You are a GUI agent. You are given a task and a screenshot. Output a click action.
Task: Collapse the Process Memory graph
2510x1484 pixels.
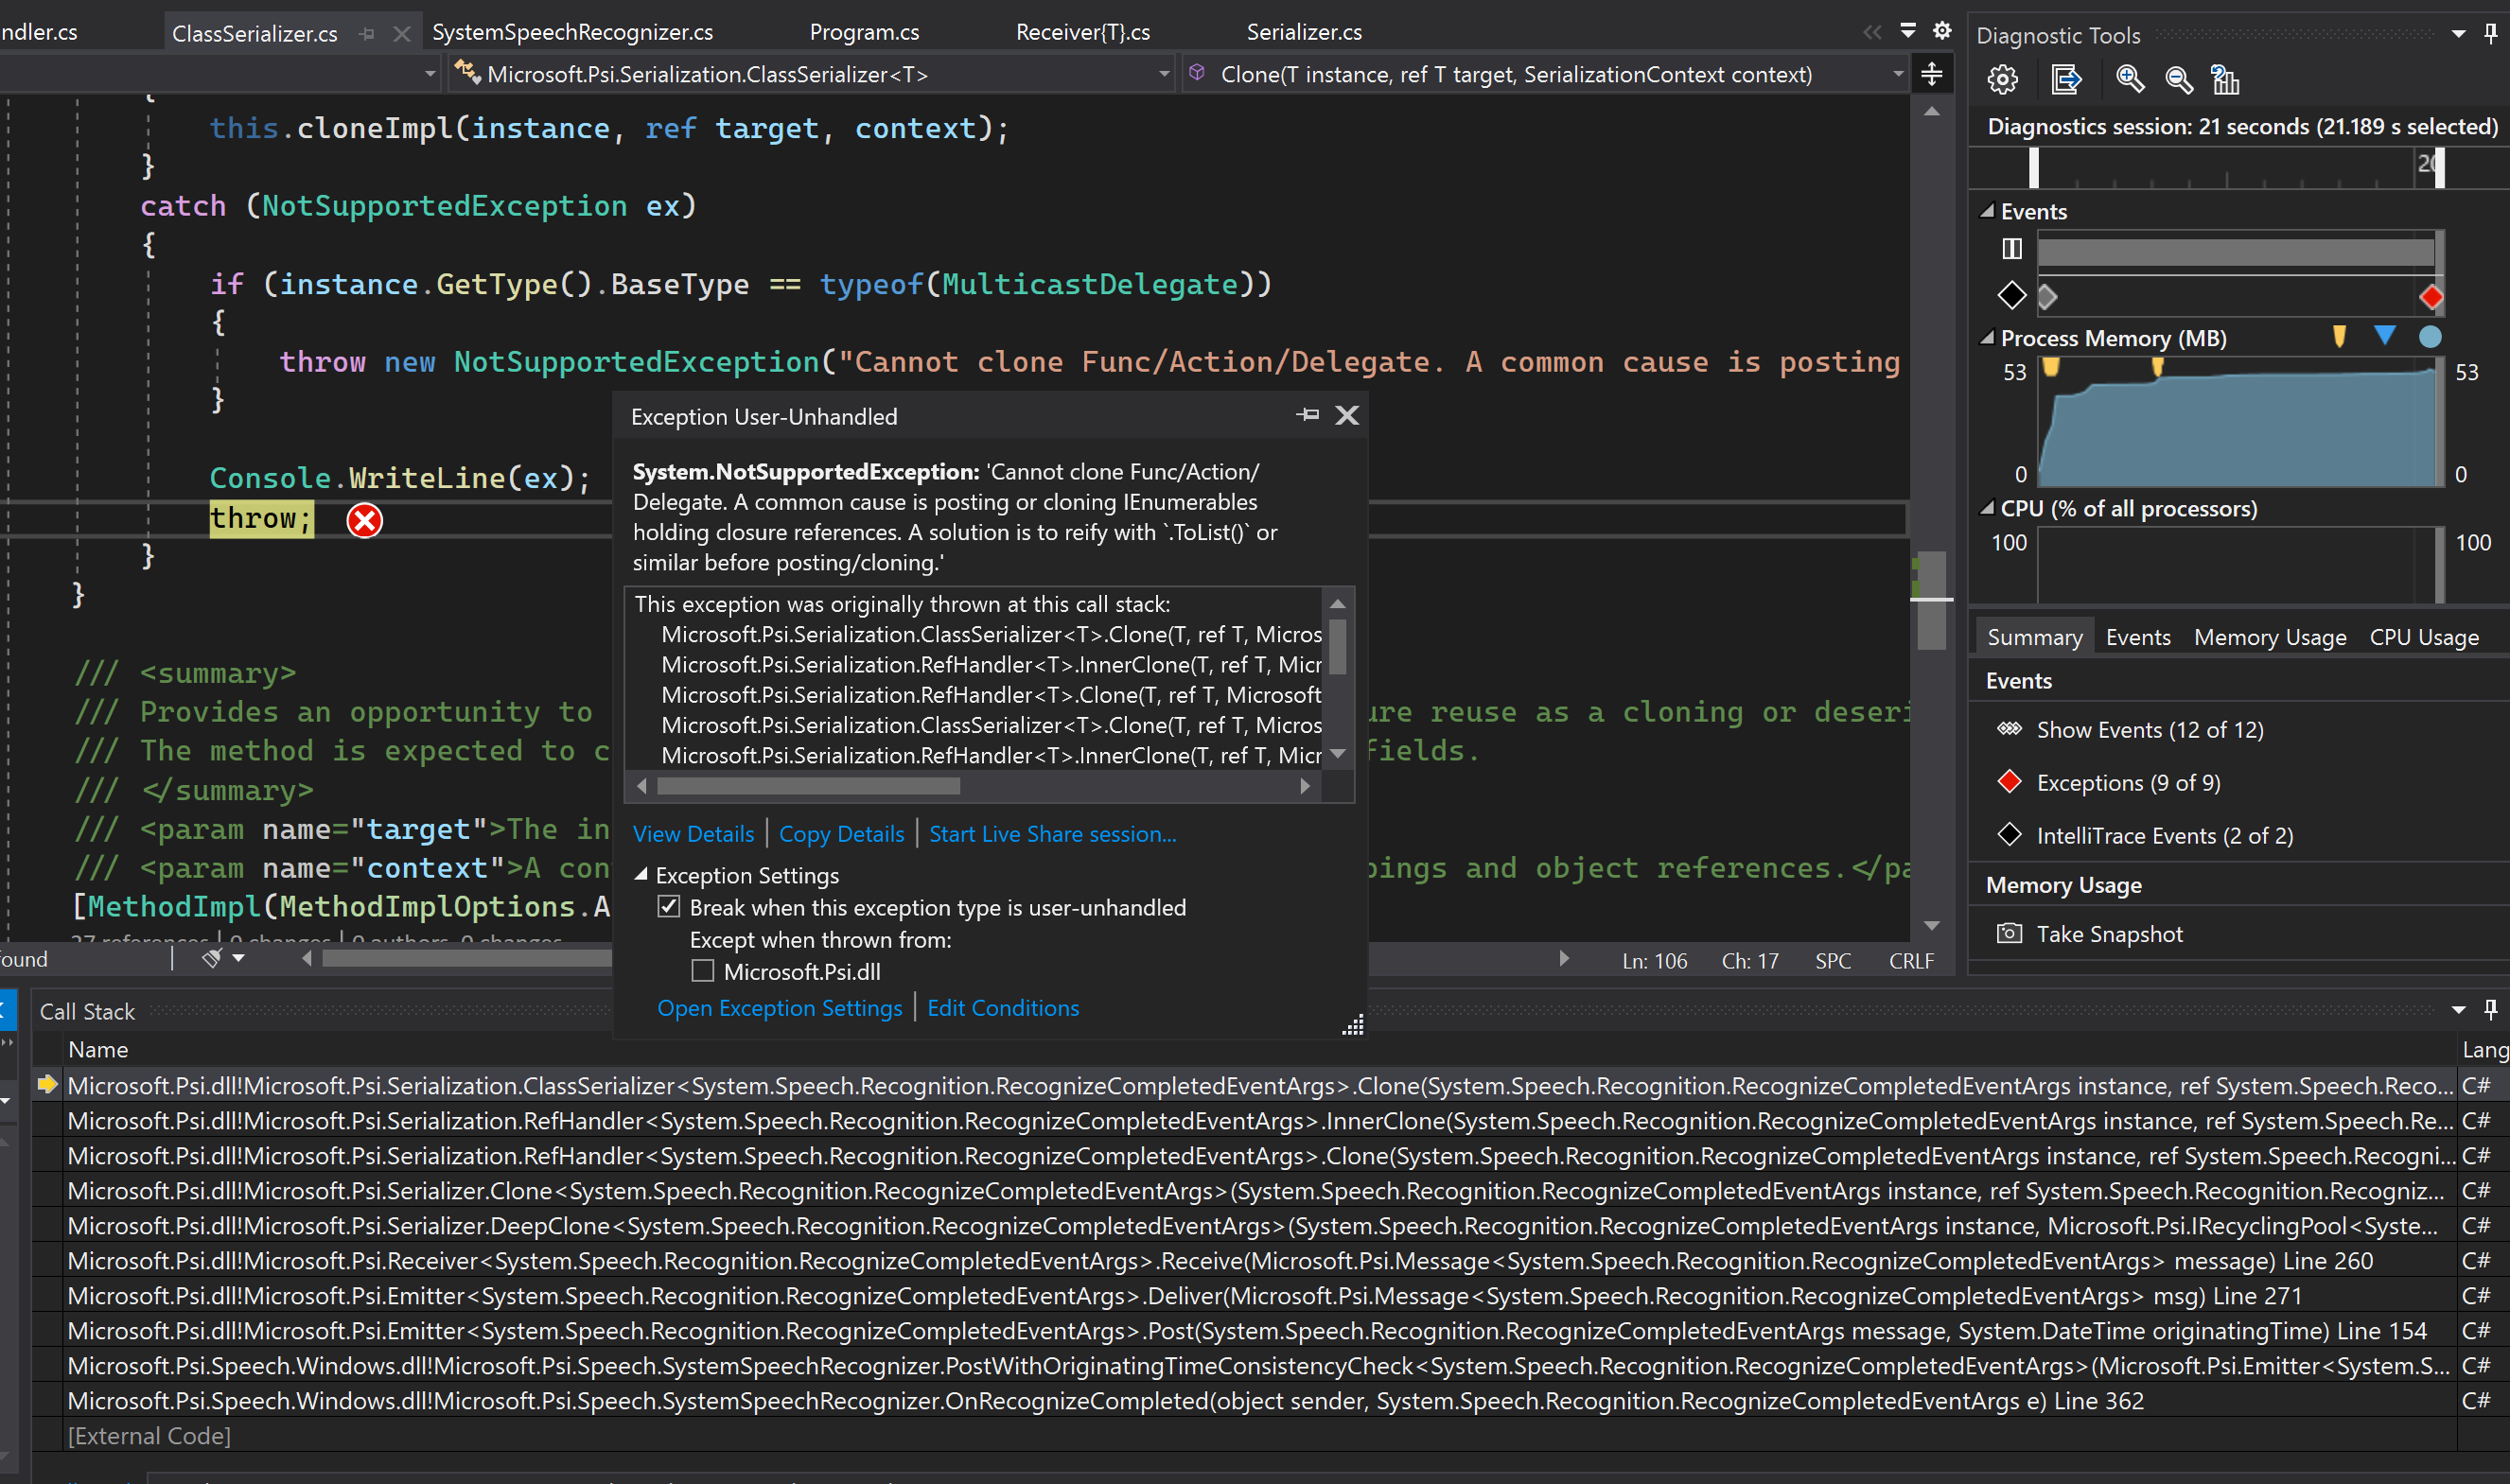1987,338
